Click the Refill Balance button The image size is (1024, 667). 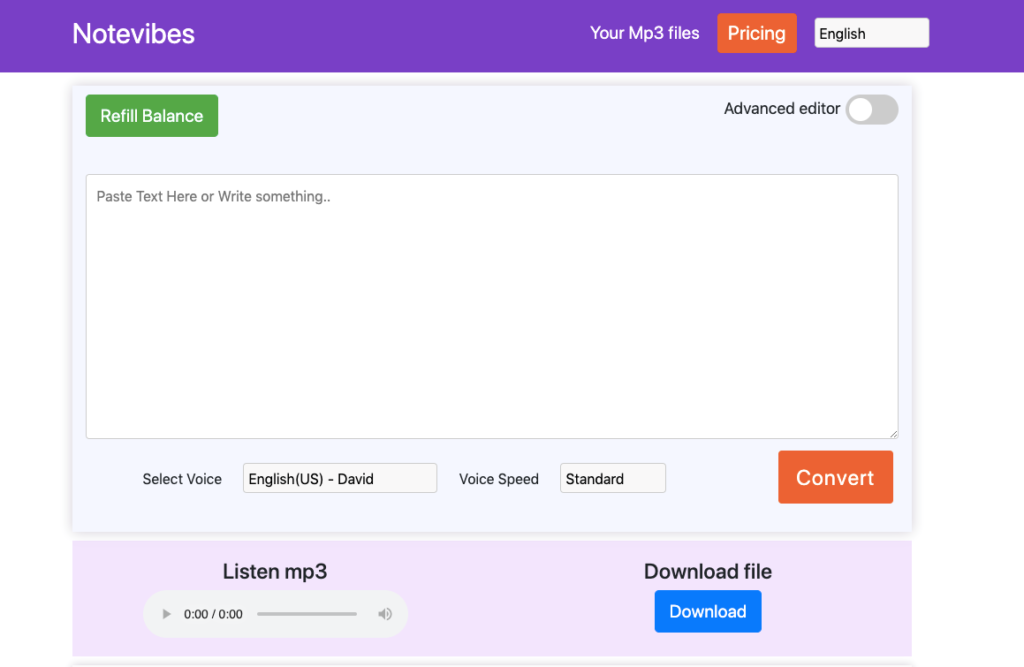pyautogui.click(x=152, y=116)
